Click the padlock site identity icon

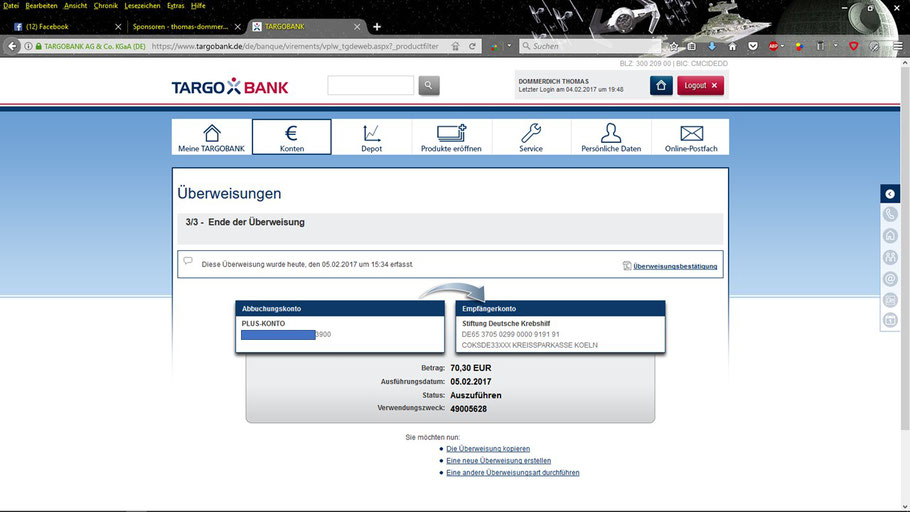(38, 46)
